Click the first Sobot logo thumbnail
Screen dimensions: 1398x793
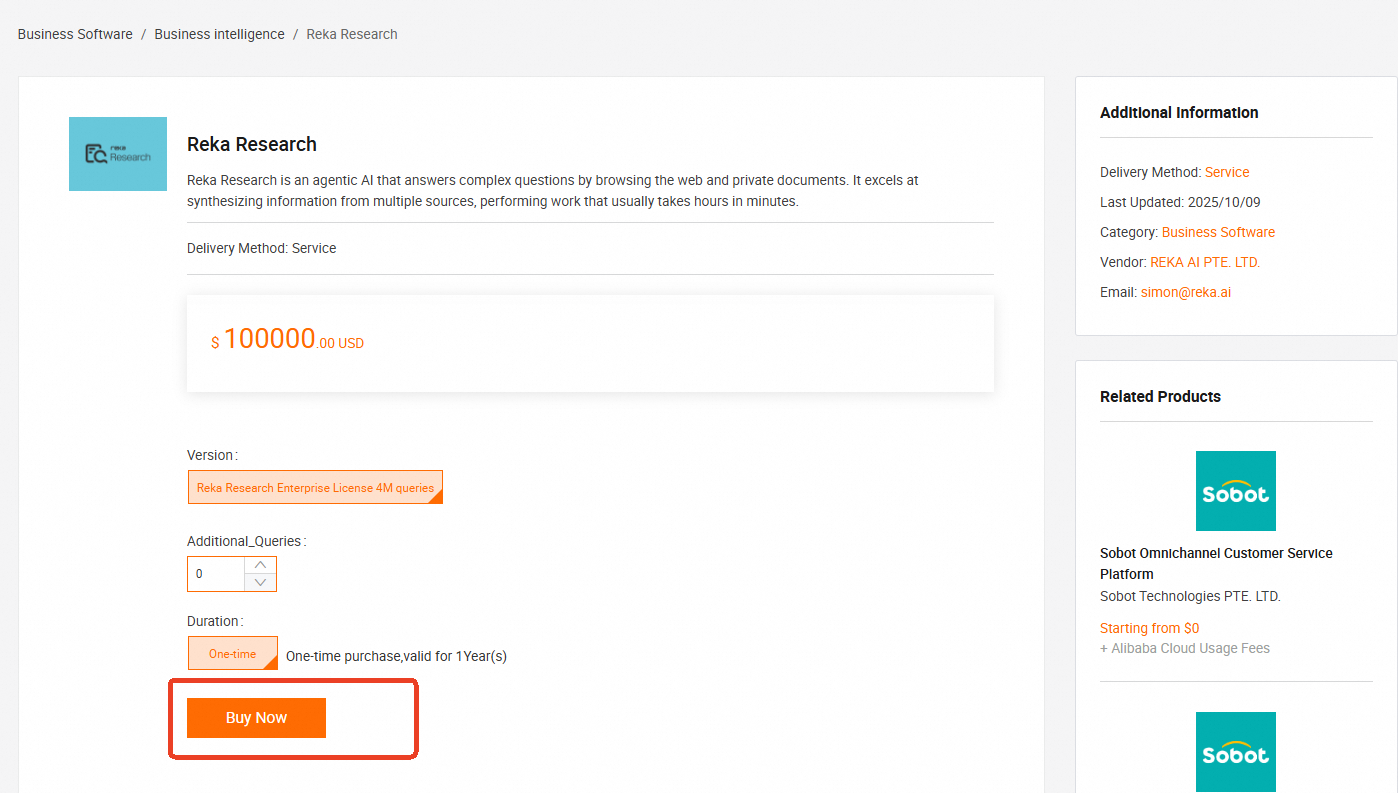pyautogui.click(x=1235, y=491)
